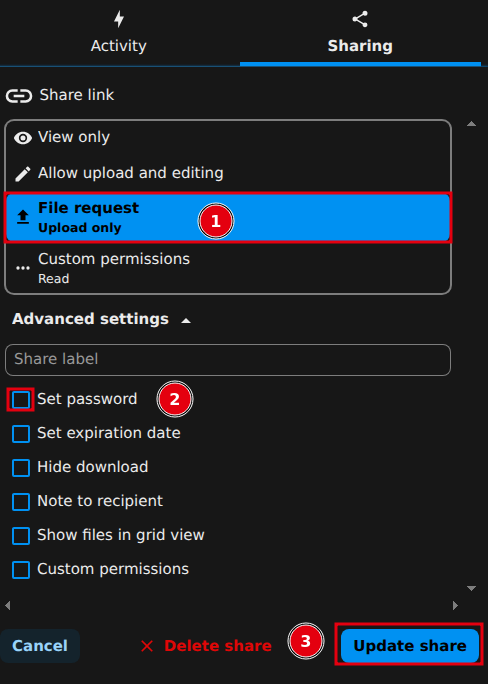The width and height of the screenshot is (488, 684).
Task: Click the View only eye icon
Action: point(23,138)
